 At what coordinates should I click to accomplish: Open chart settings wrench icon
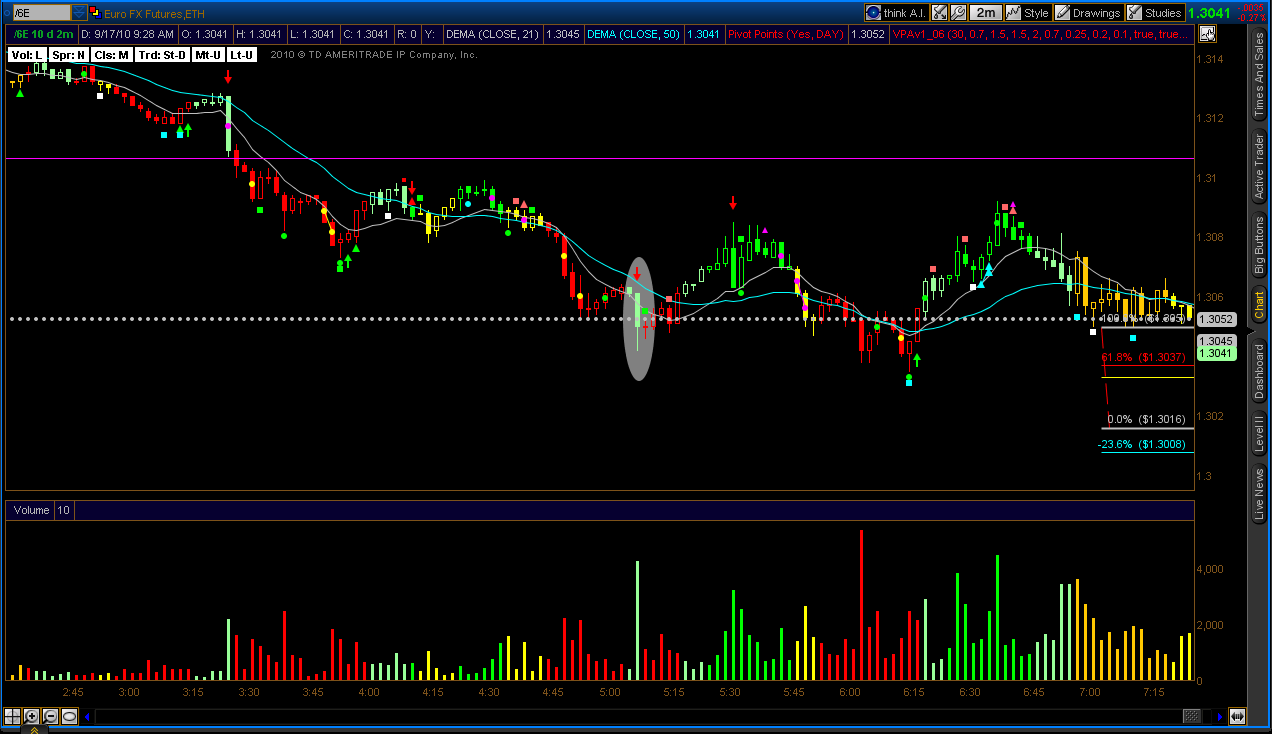tap(958, 13)
